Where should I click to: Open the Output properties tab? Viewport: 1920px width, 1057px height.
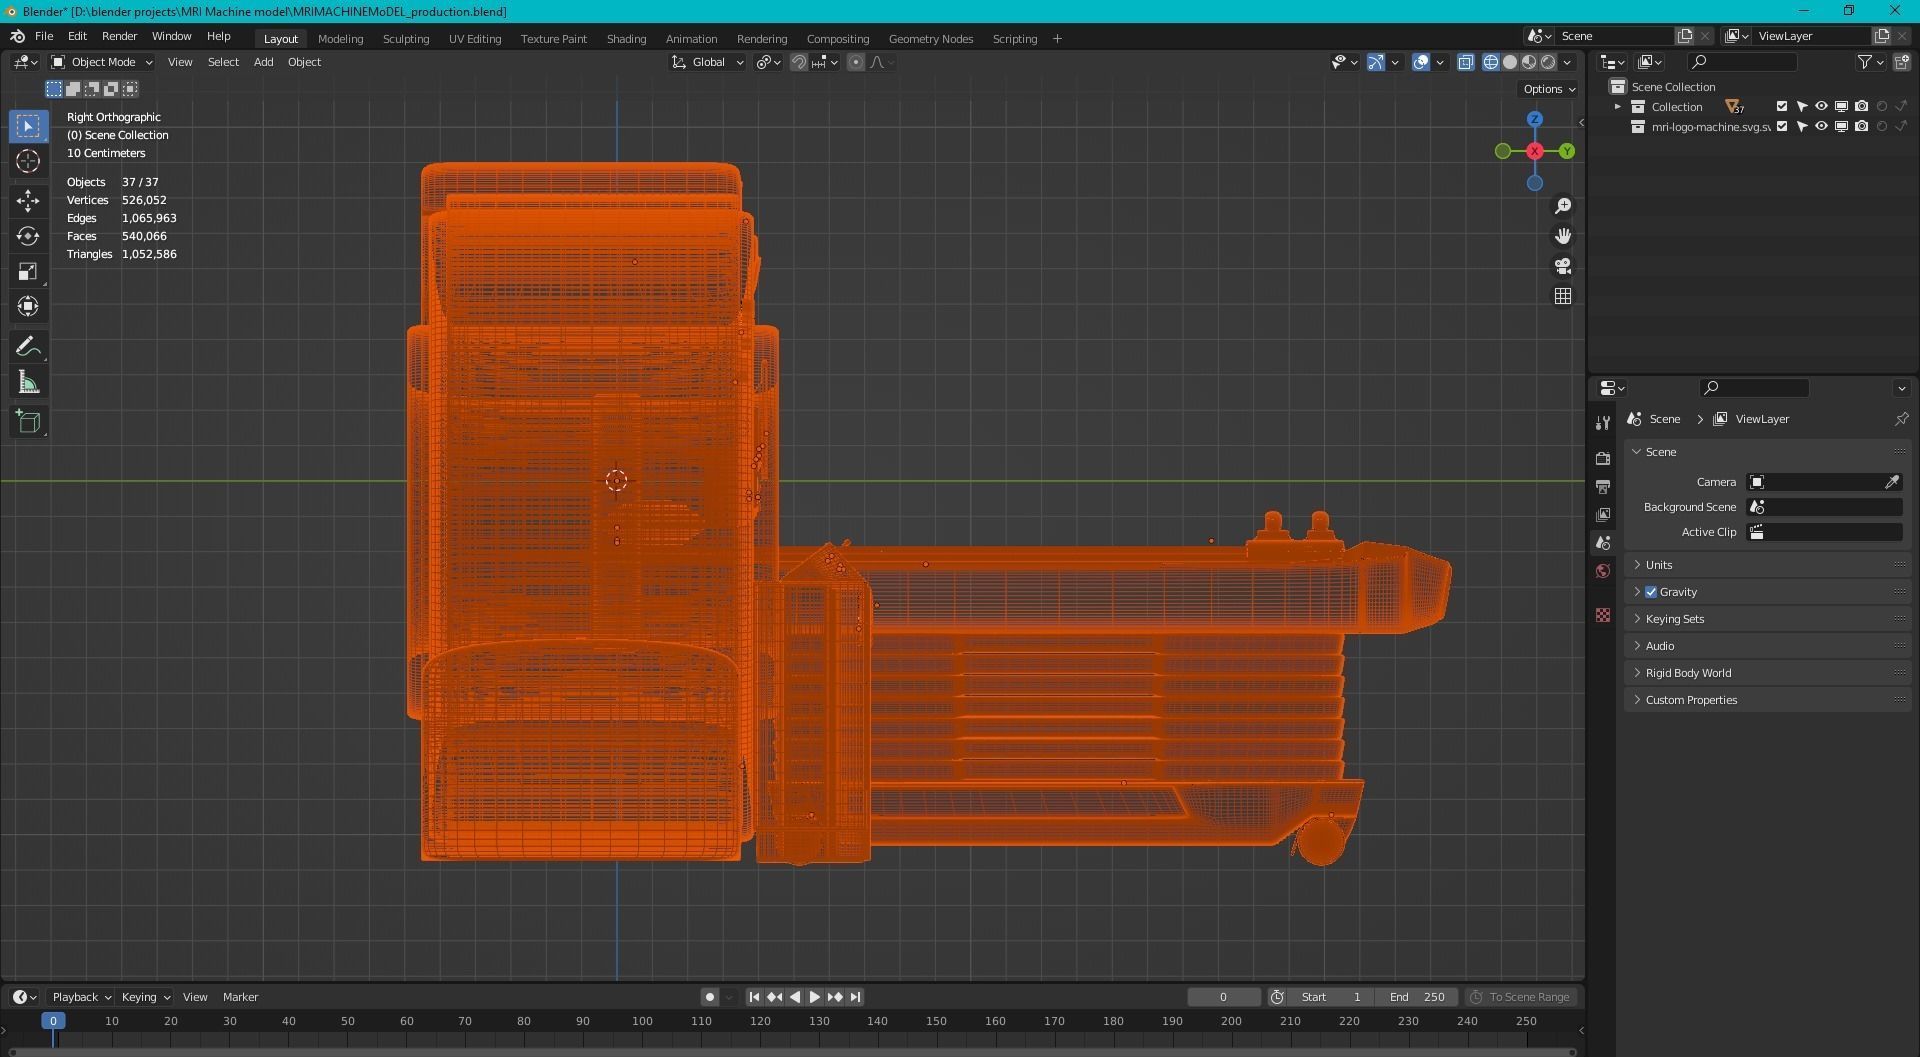tap(1603, 486)
